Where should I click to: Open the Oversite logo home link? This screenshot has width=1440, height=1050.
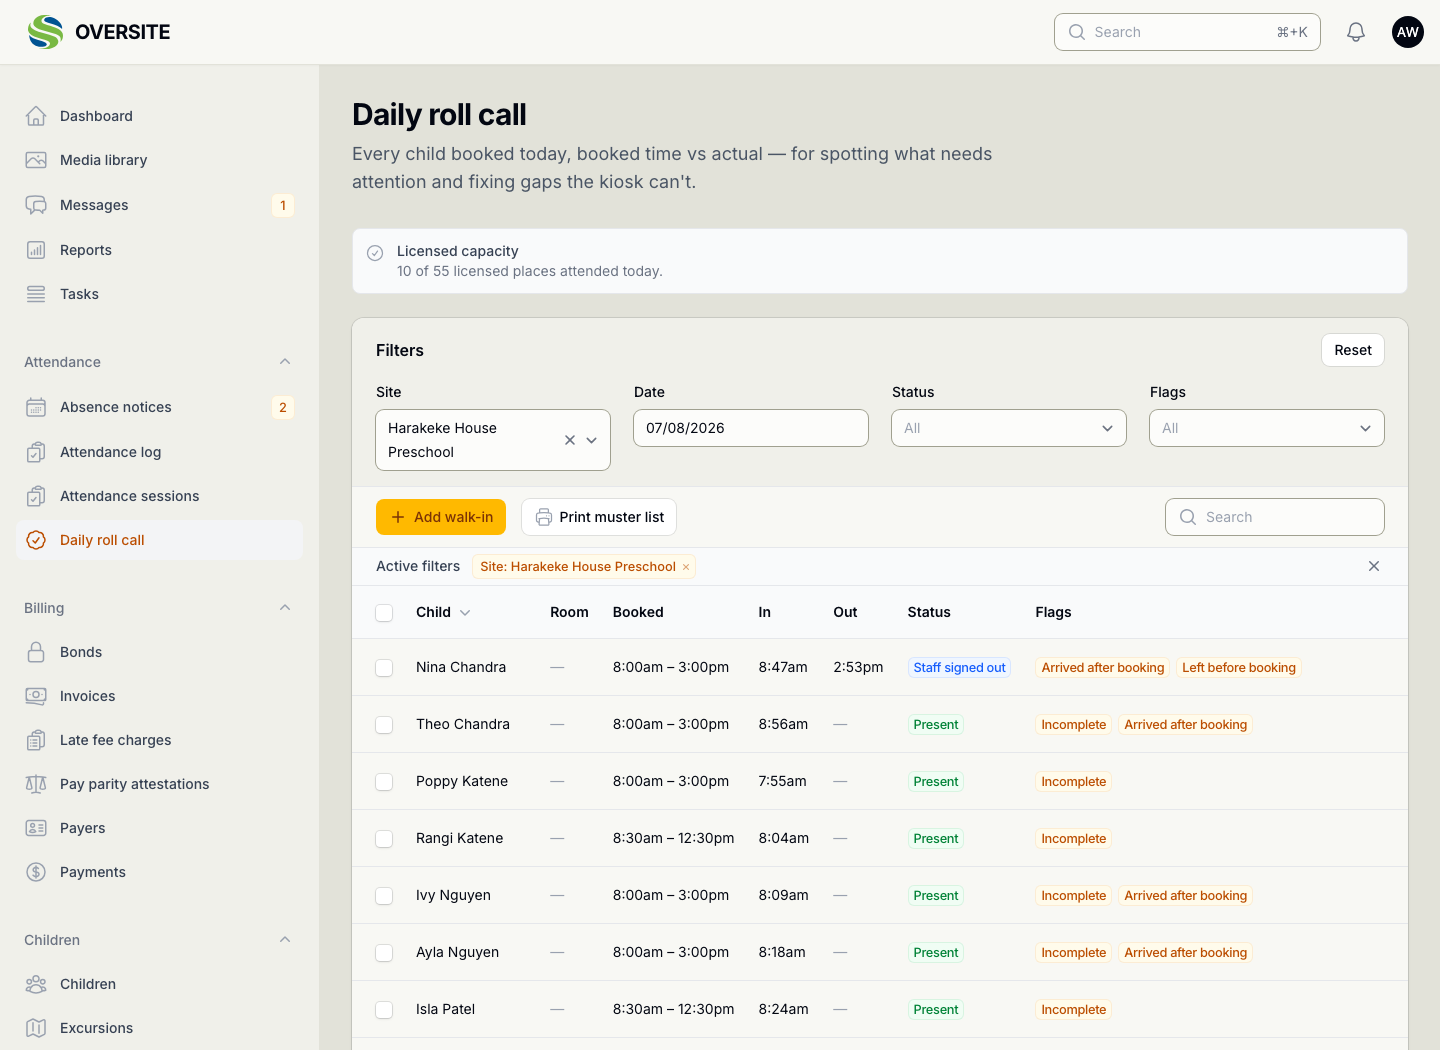pos(99,32)
